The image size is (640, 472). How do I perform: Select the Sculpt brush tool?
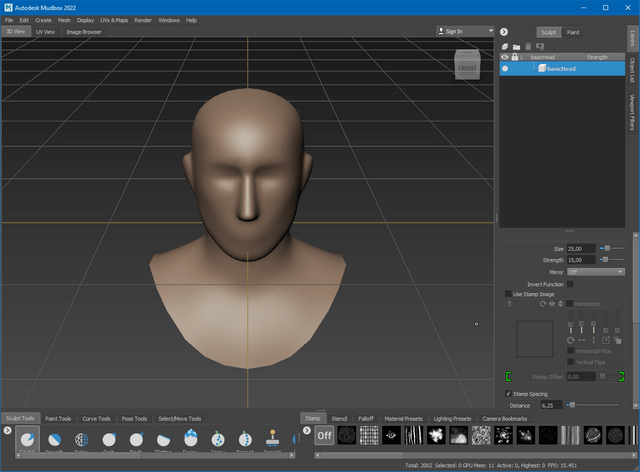(x=28, y=438)
